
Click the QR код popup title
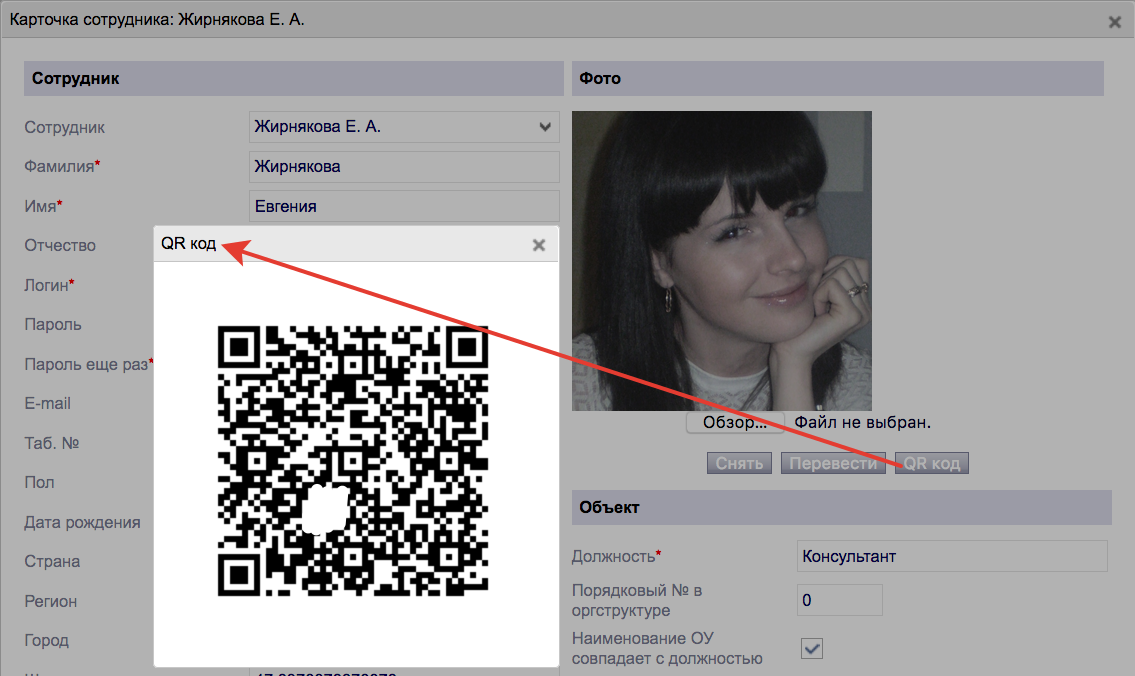(188, 243)
